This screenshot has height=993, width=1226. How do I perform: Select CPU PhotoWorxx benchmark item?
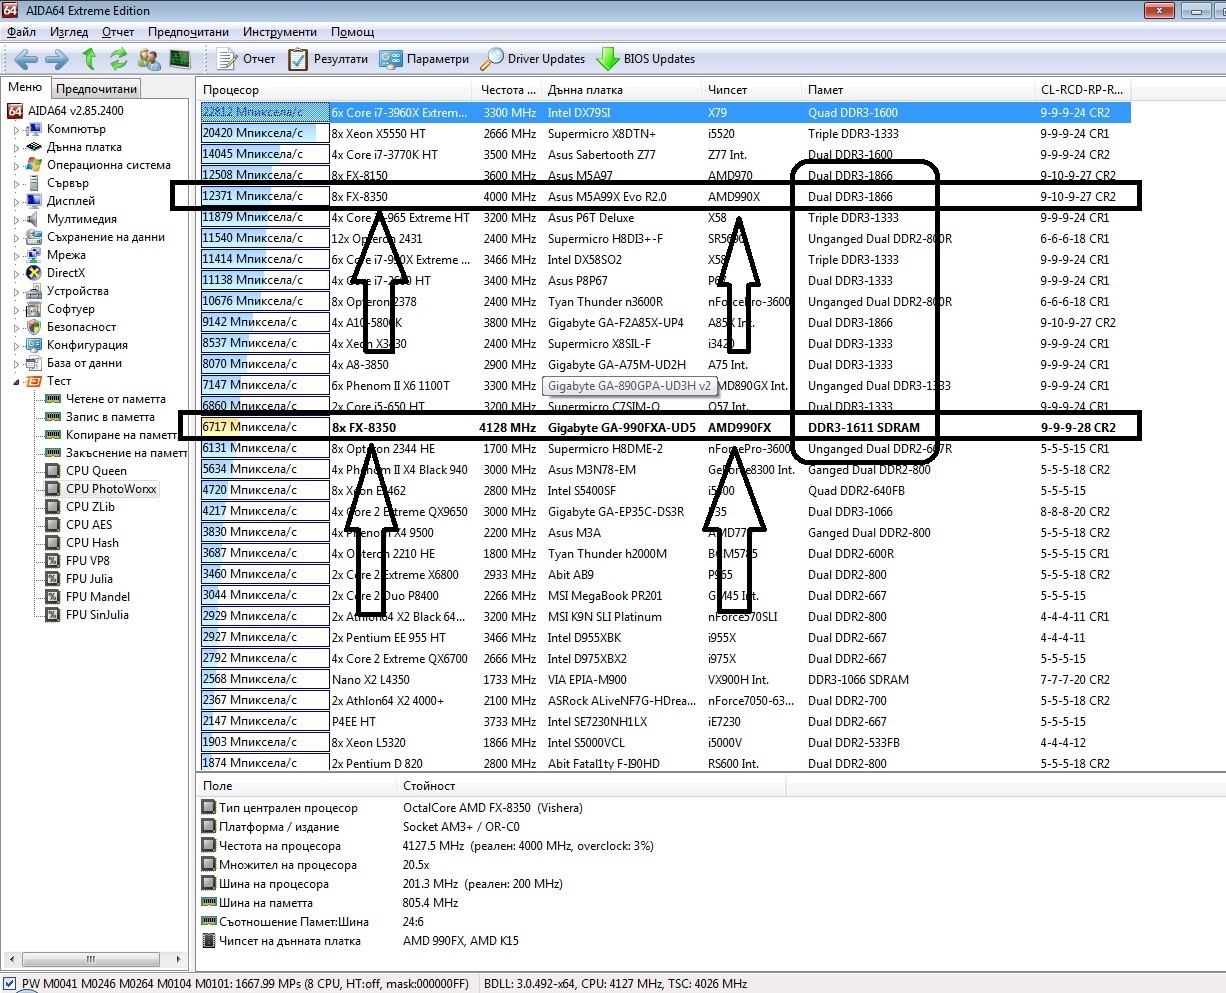point(111,489)
